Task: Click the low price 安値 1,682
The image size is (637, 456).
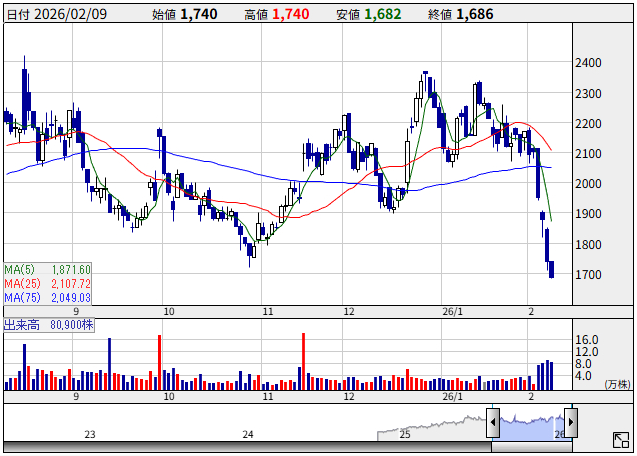Action: point(368,14)
